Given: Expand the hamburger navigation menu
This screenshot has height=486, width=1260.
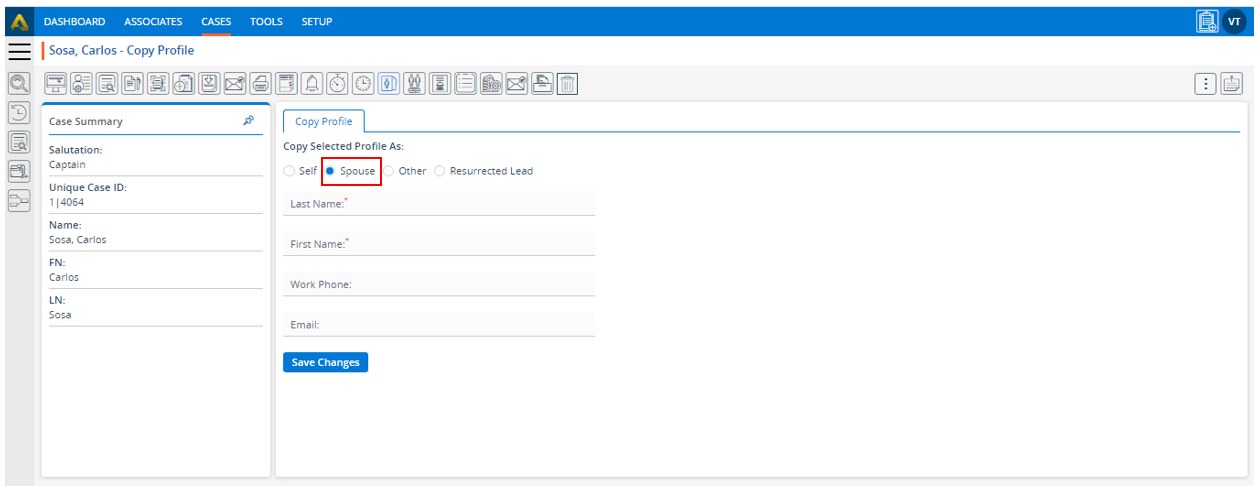Looking at the screenshot, I should (19, 52).
